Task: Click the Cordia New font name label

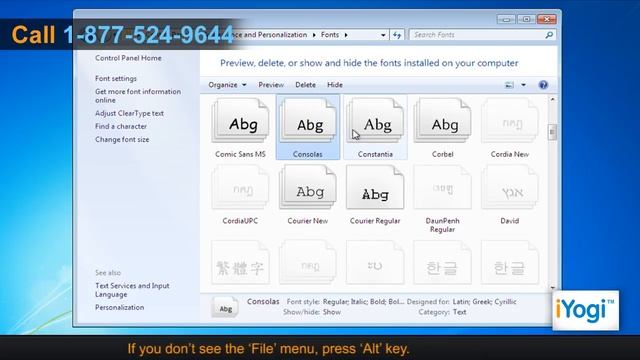Action: 510,154
